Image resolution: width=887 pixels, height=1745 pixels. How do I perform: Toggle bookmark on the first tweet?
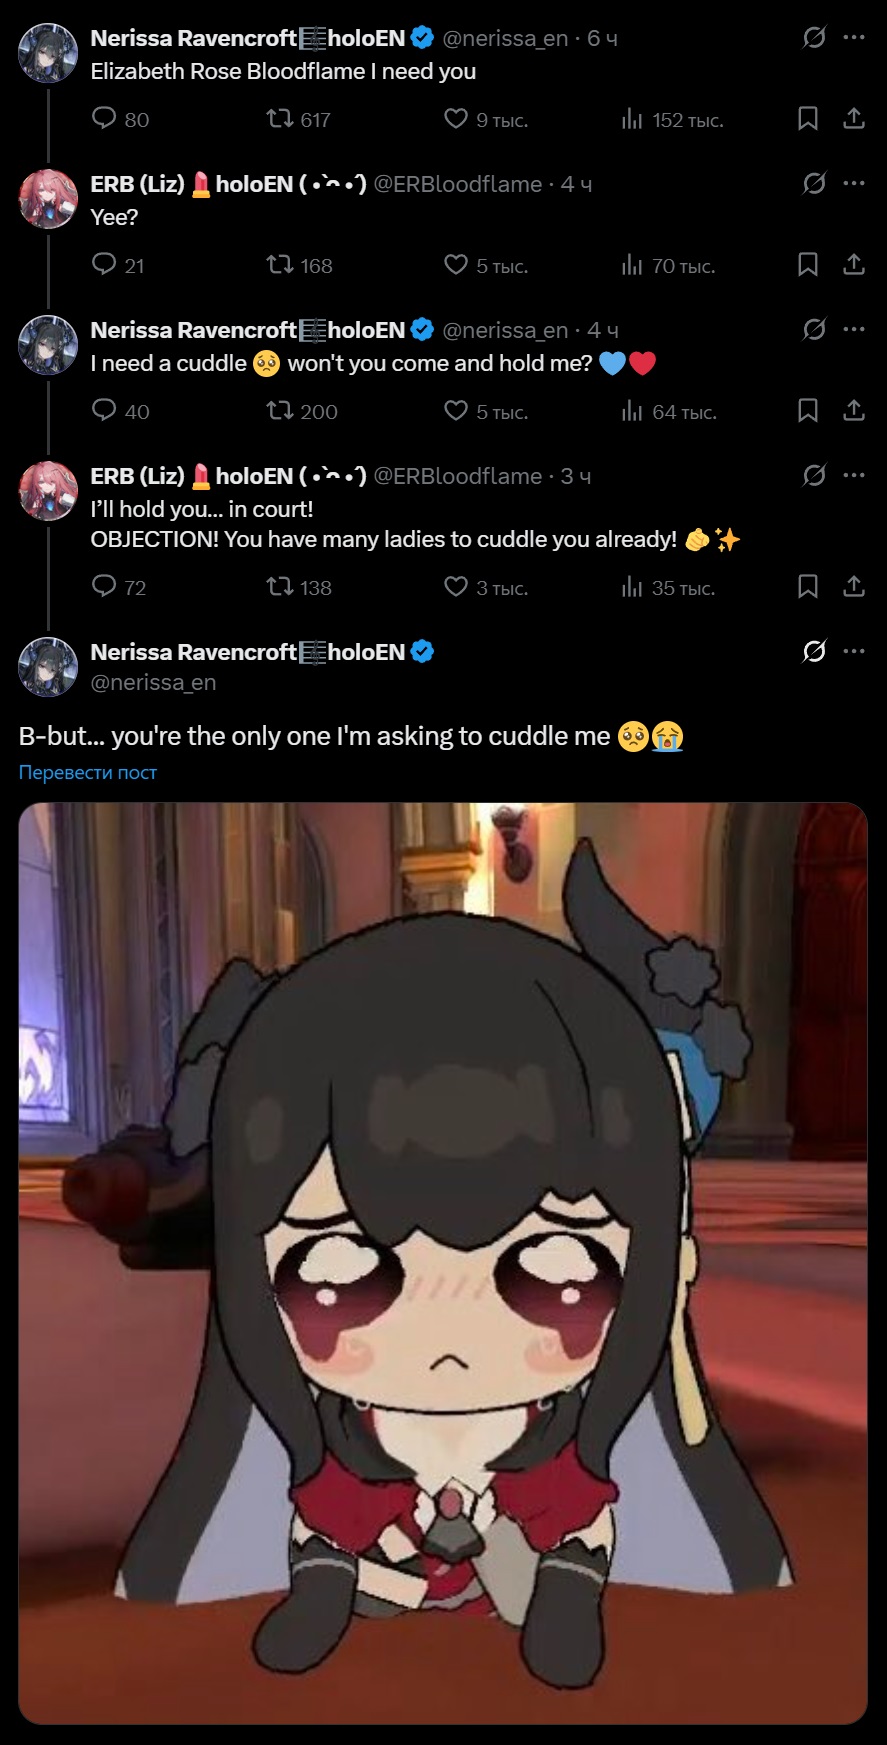pyautogui.click(x=808, y=119)
